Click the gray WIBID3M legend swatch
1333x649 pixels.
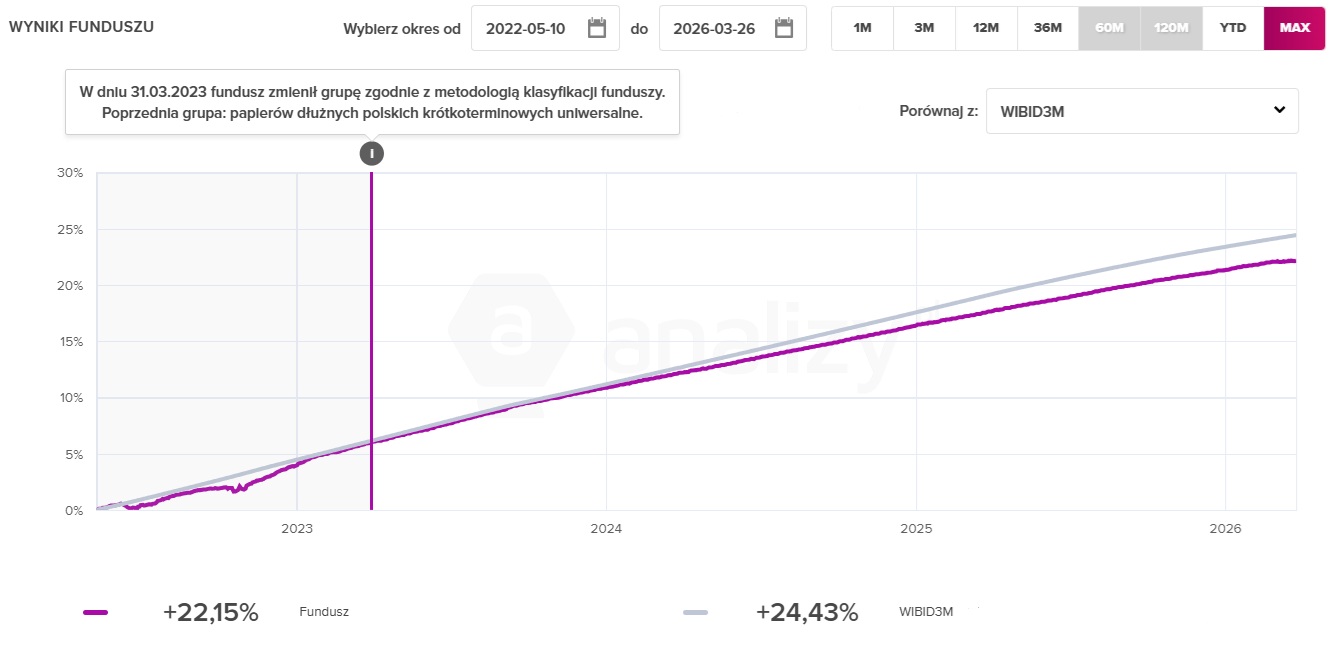click(695, 613)
